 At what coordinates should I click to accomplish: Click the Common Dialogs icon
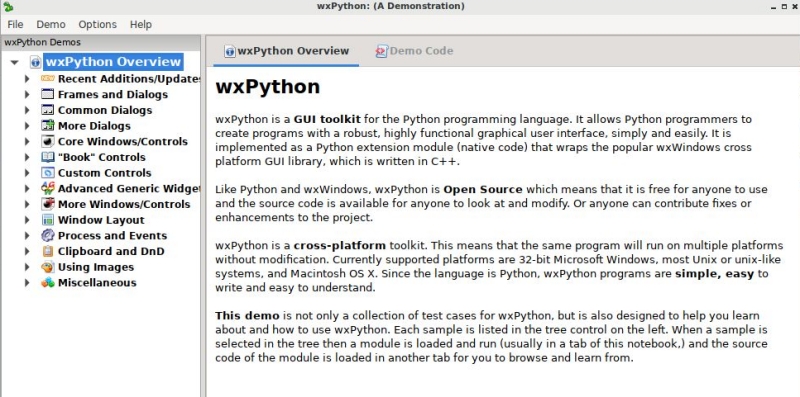coord(47,110)
